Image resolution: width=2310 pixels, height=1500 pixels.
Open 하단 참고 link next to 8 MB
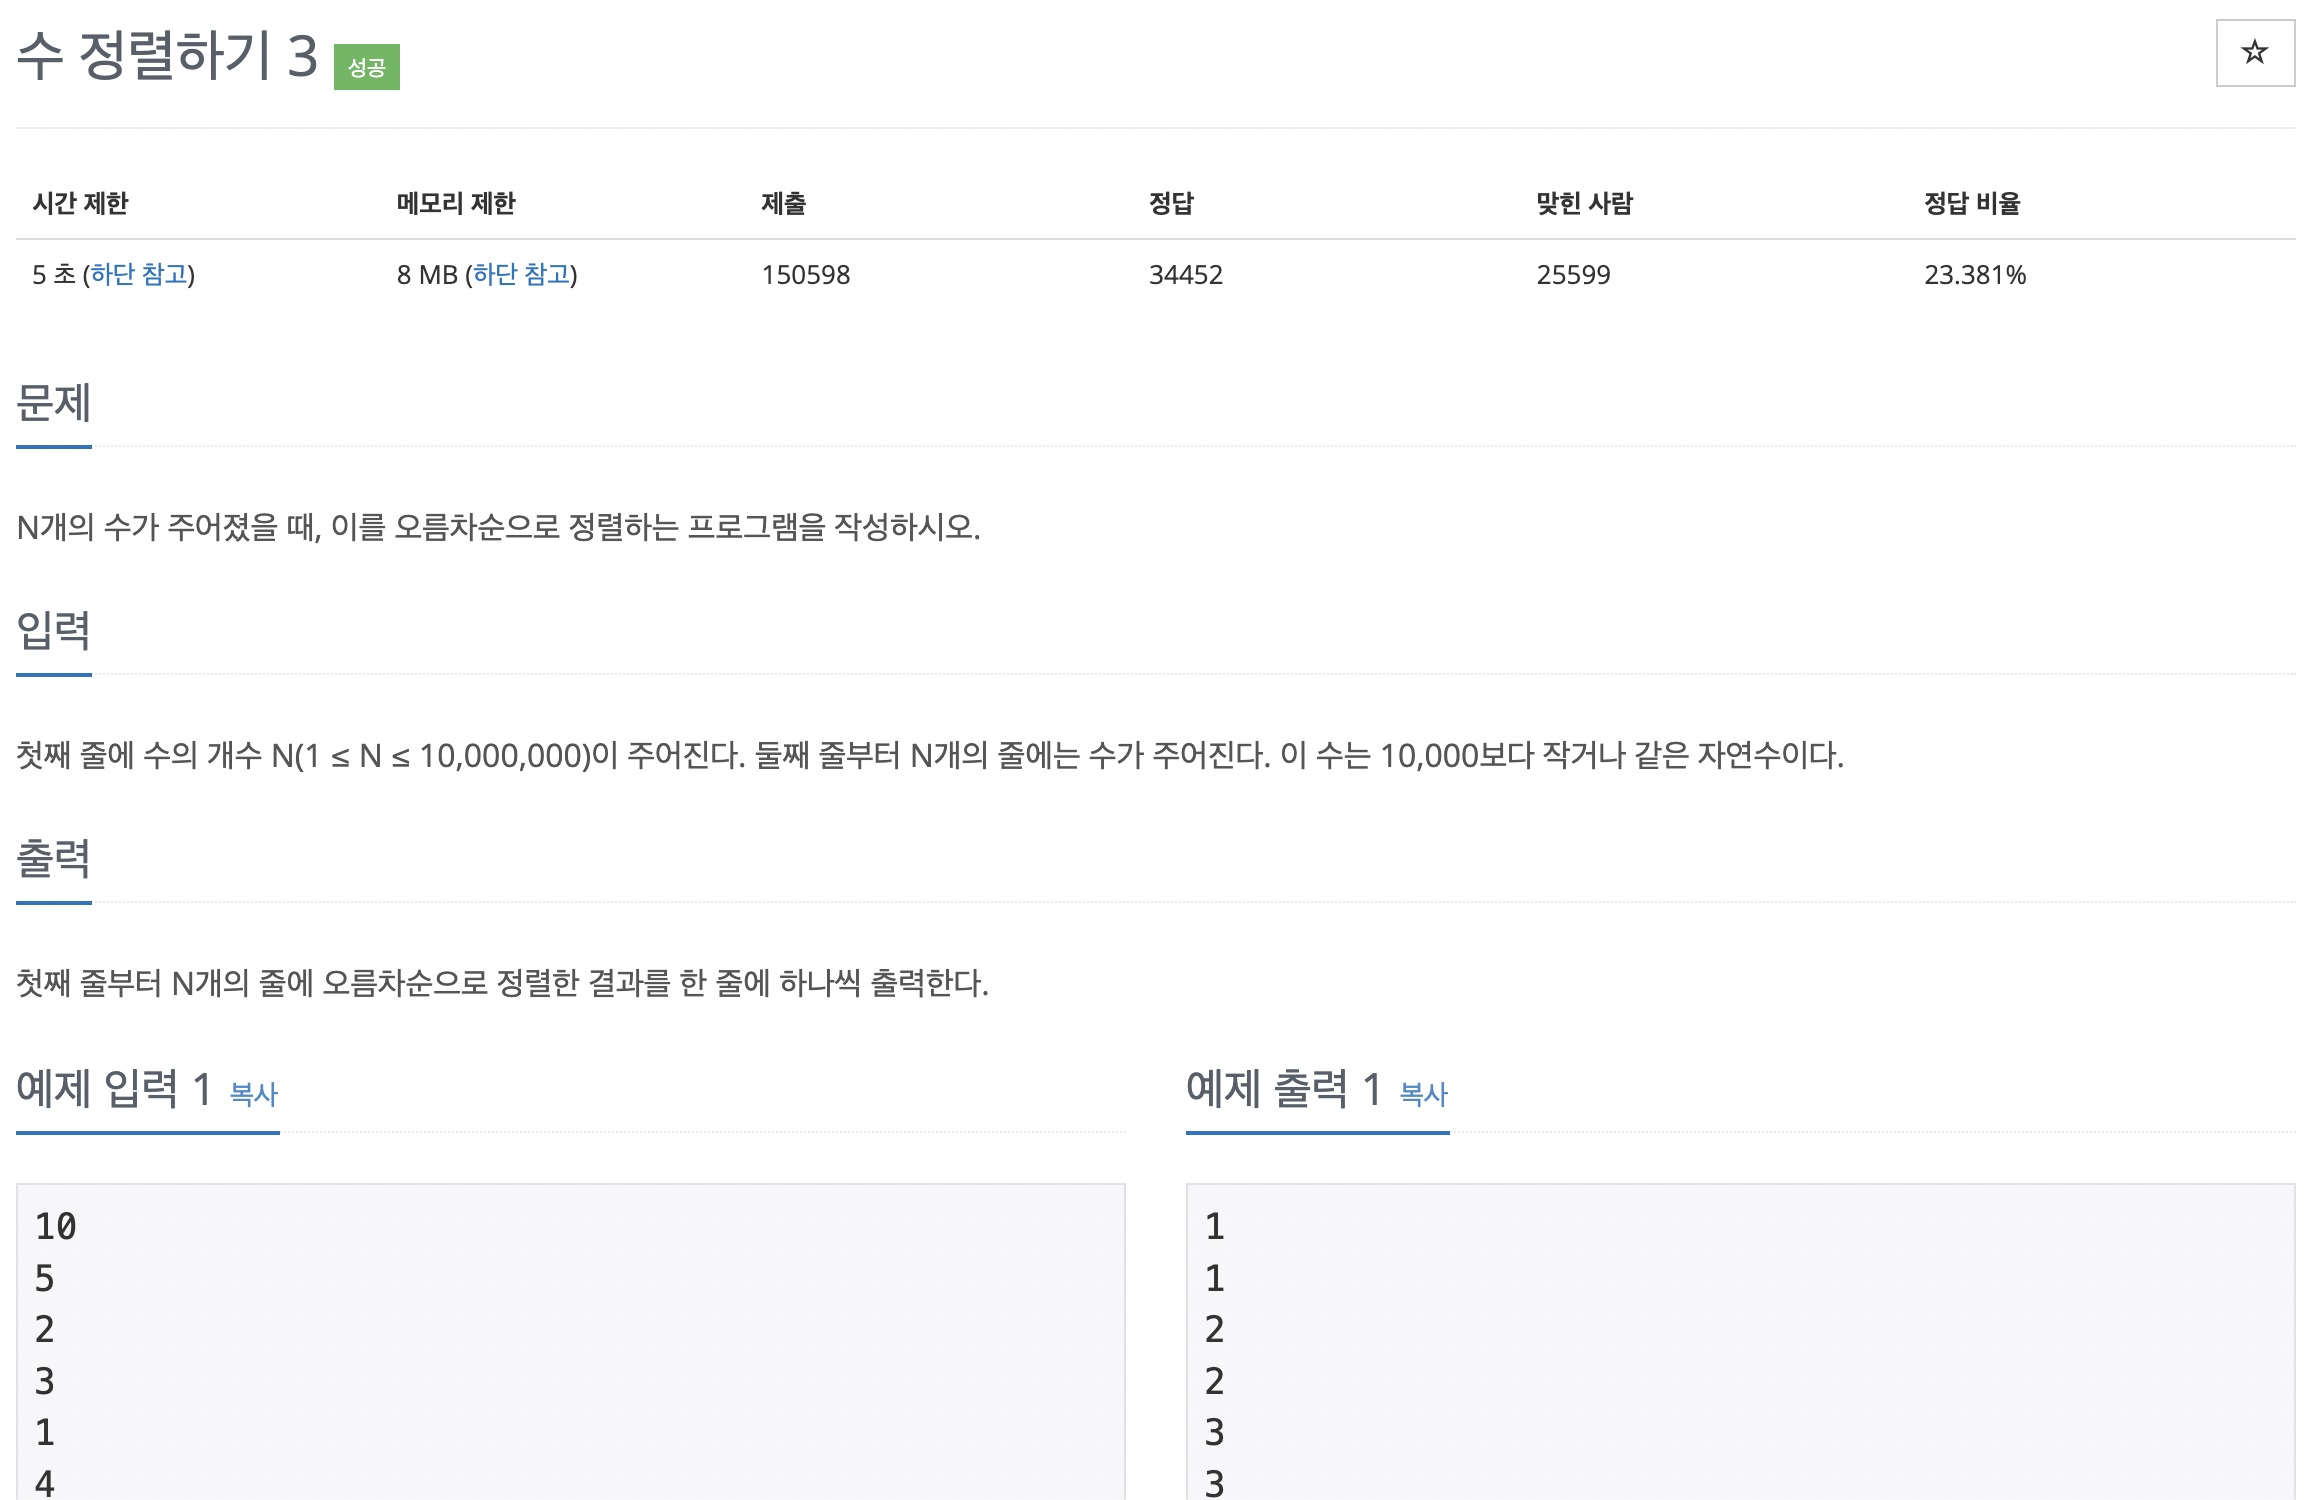point(521,274)
